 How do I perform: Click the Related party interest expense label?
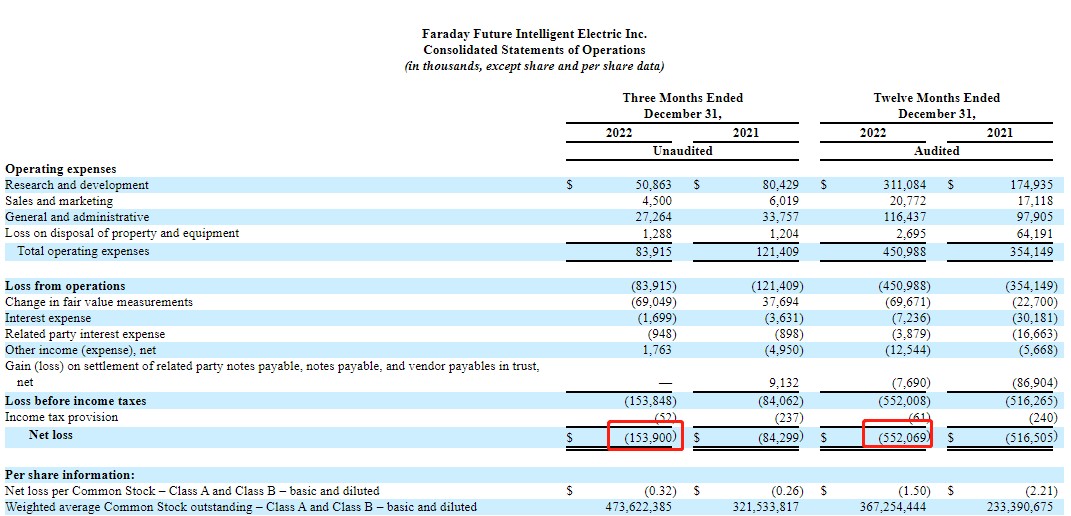[85, 334]
